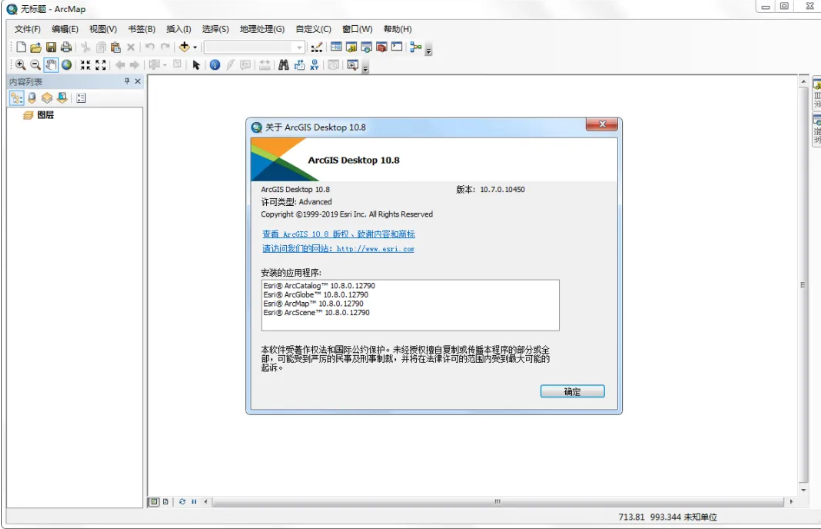
Task: Toggle List By Selection view
Action: [x=62, y=98]
